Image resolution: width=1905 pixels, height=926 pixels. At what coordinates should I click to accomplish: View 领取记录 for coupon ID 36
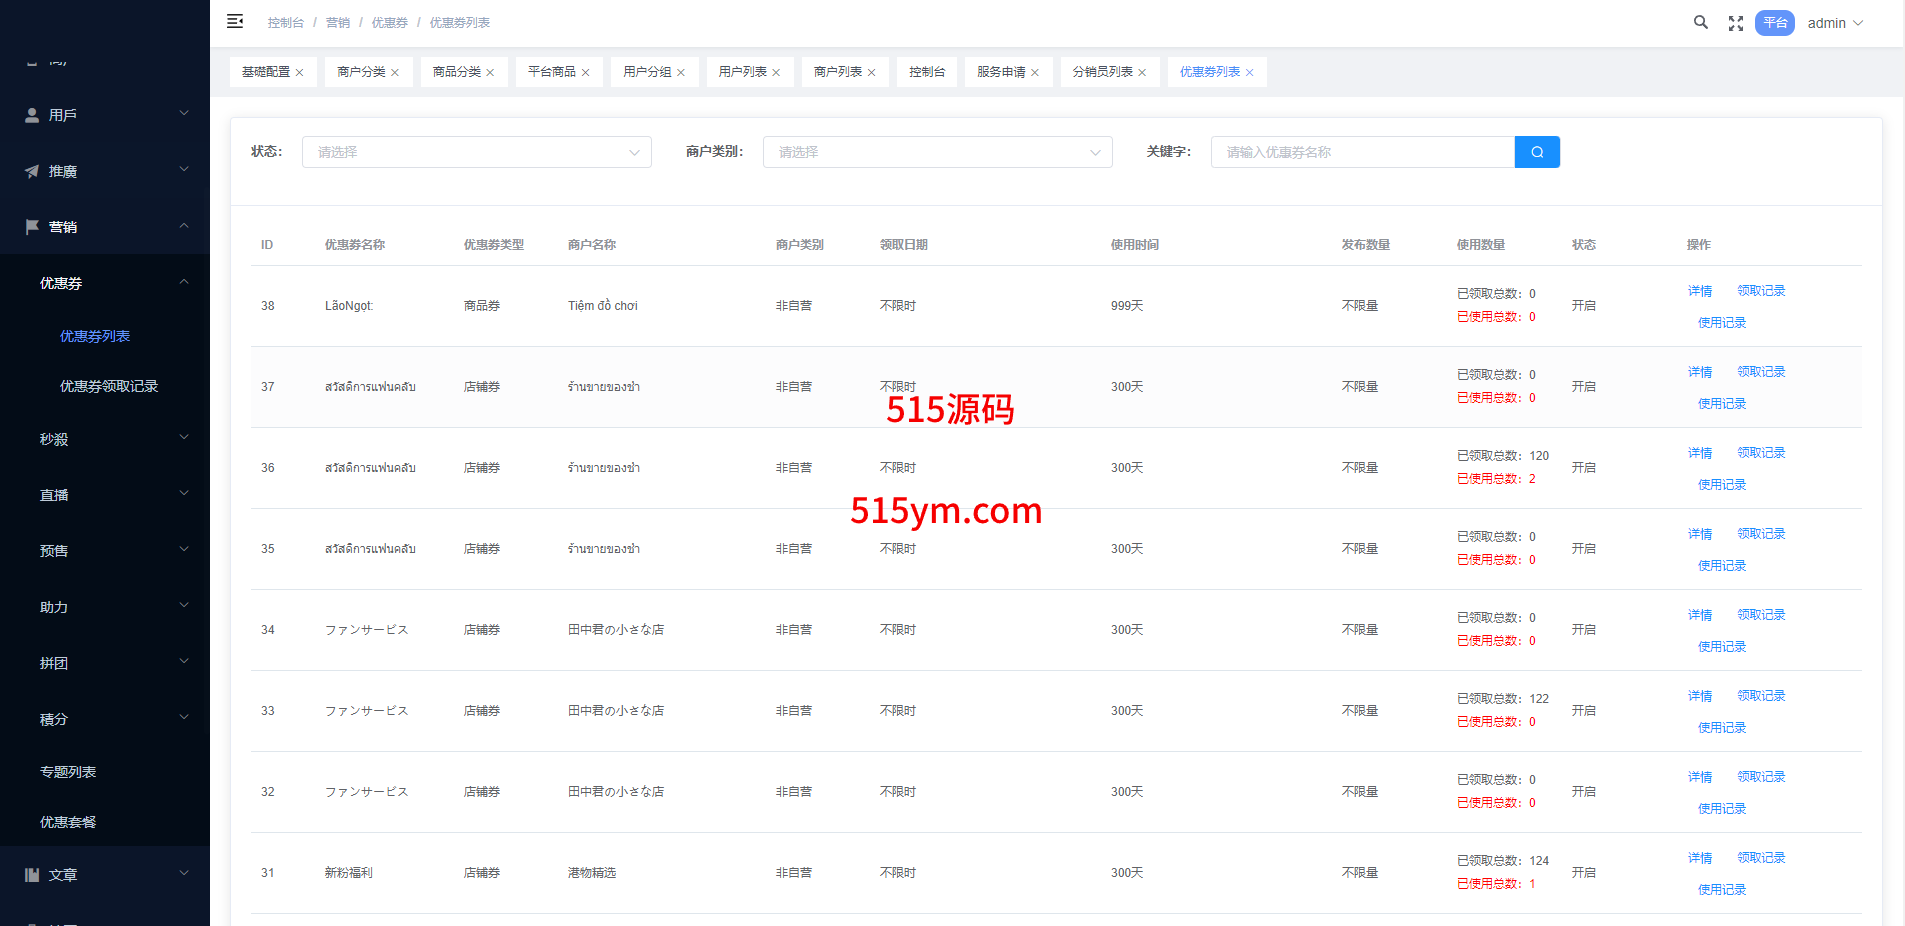point(1761,453)
